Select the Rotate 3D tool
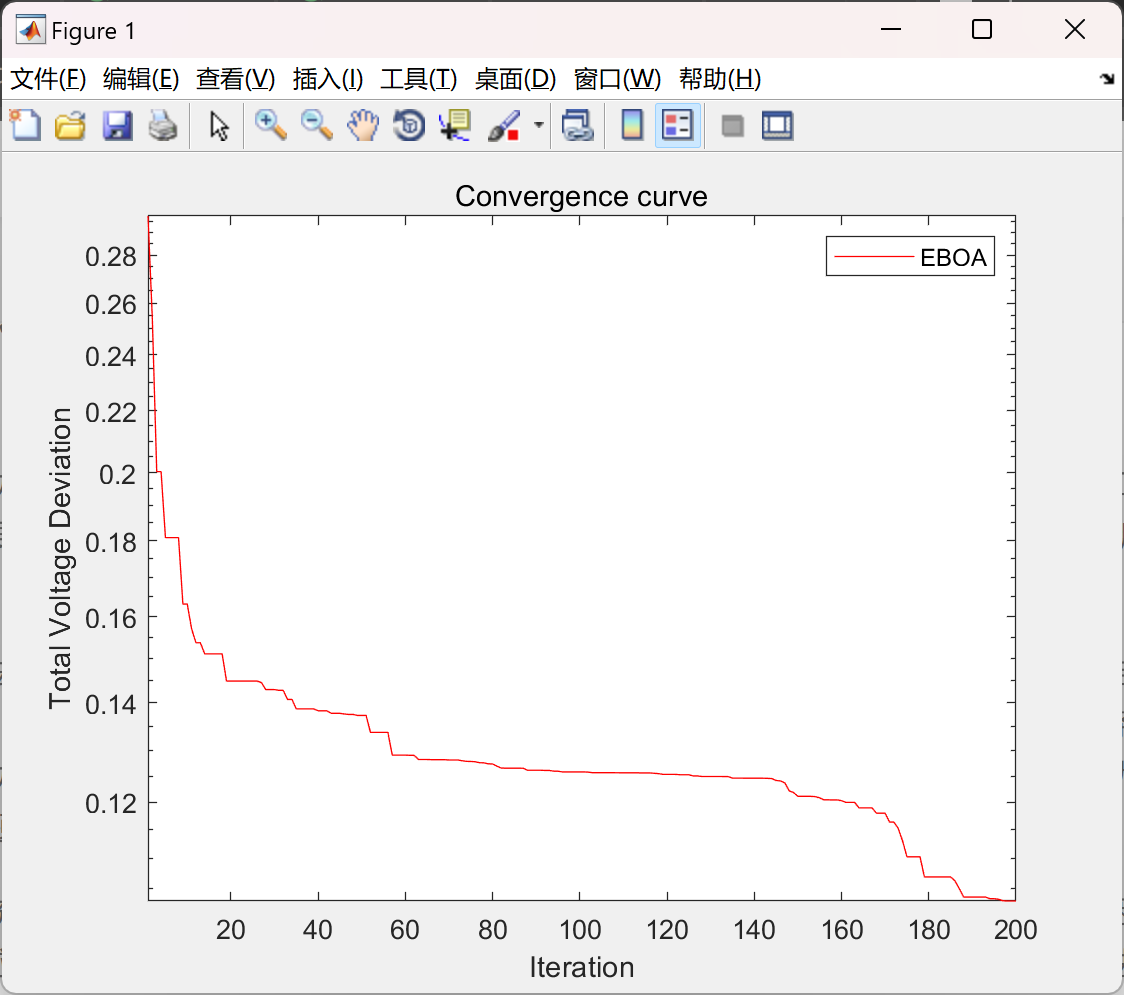 [409, 125]
